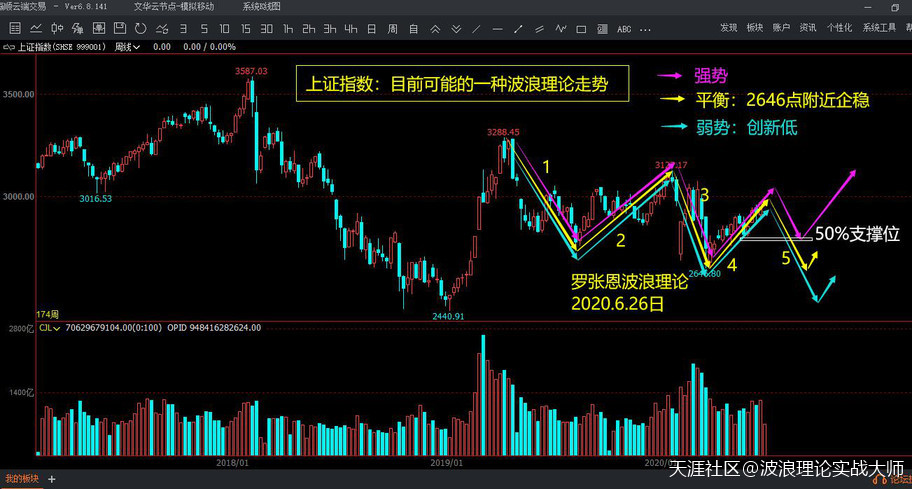Viewport: 912px width, 489px height.
Task: Switch to 15-minute period
Action: (x=245, y=28)
